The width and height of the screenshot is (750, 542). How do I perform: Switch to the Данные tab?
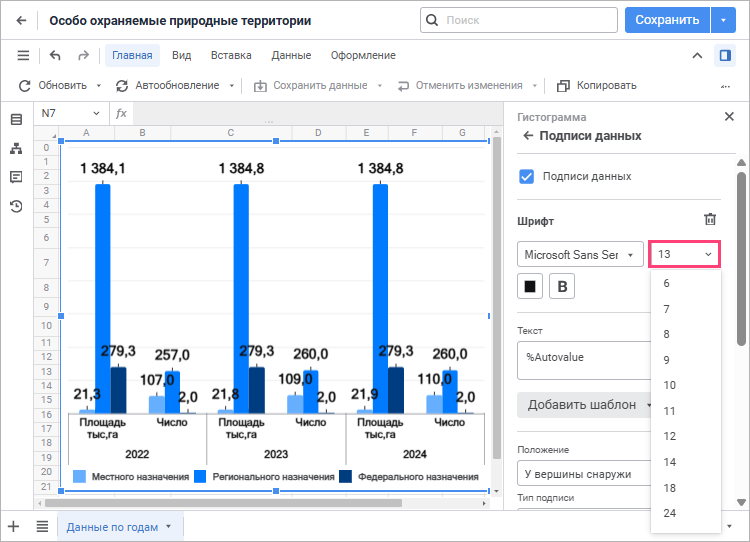291,55
